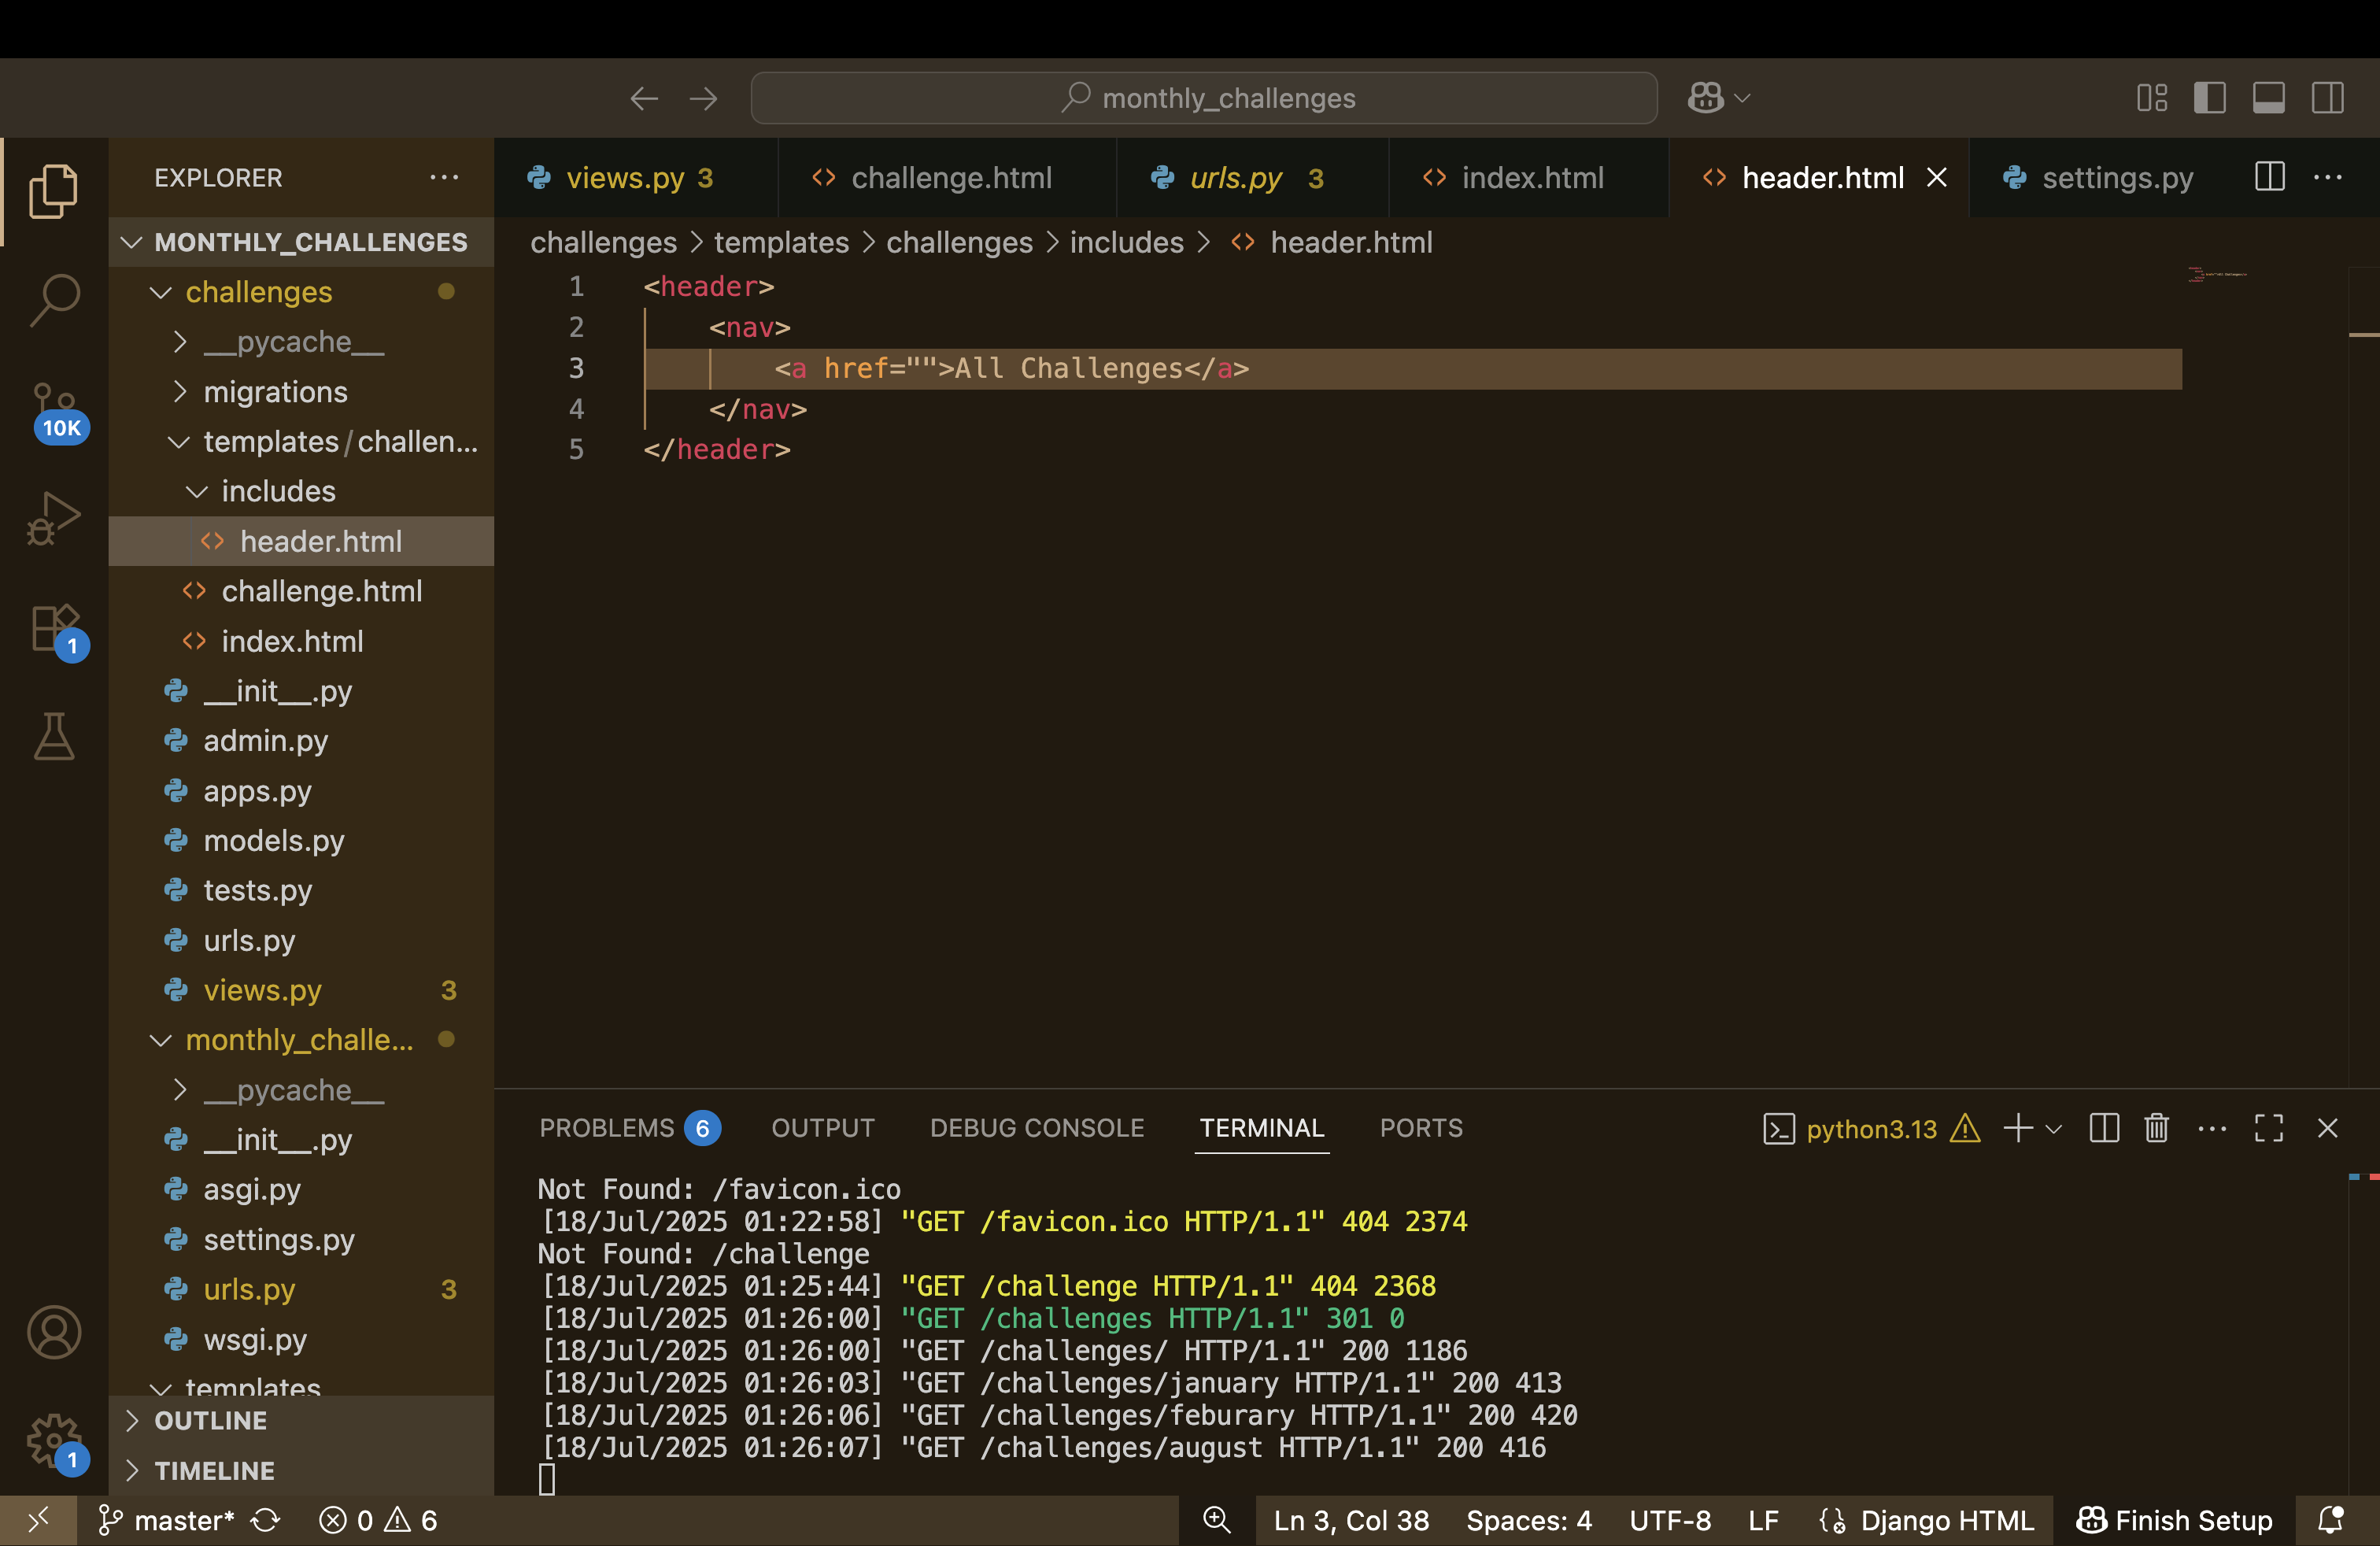Collapse the MONTHLY_CHALLENGES root folder
2380x1546 pixels.
300,242
